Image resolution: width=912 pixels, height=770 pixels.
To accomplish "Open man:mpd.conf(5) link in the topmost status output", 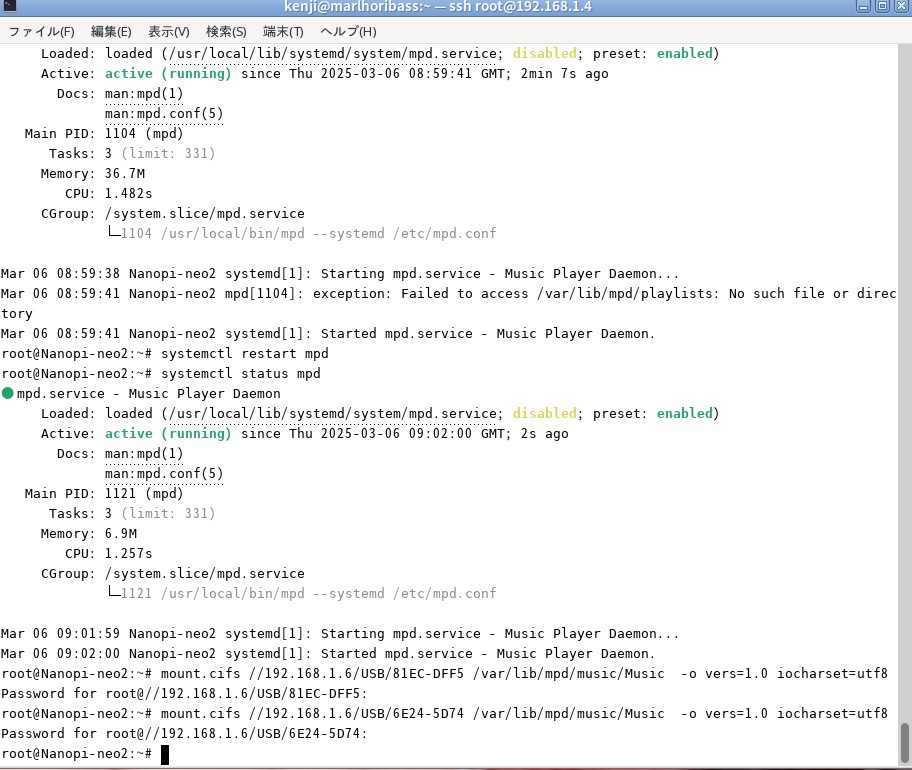I will point(164,113).
